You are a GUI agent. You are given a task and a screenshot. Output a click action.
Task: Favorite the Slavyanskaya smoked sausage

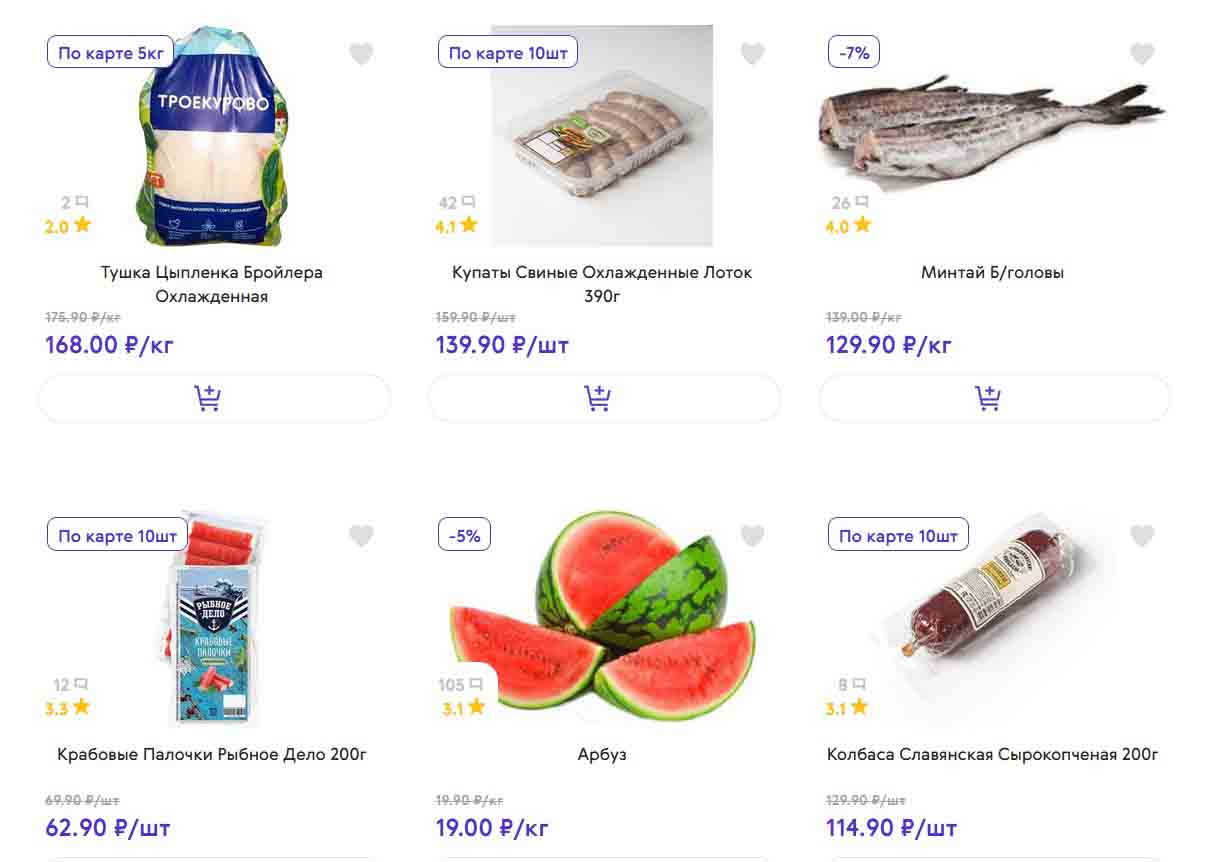point(1142,536)
